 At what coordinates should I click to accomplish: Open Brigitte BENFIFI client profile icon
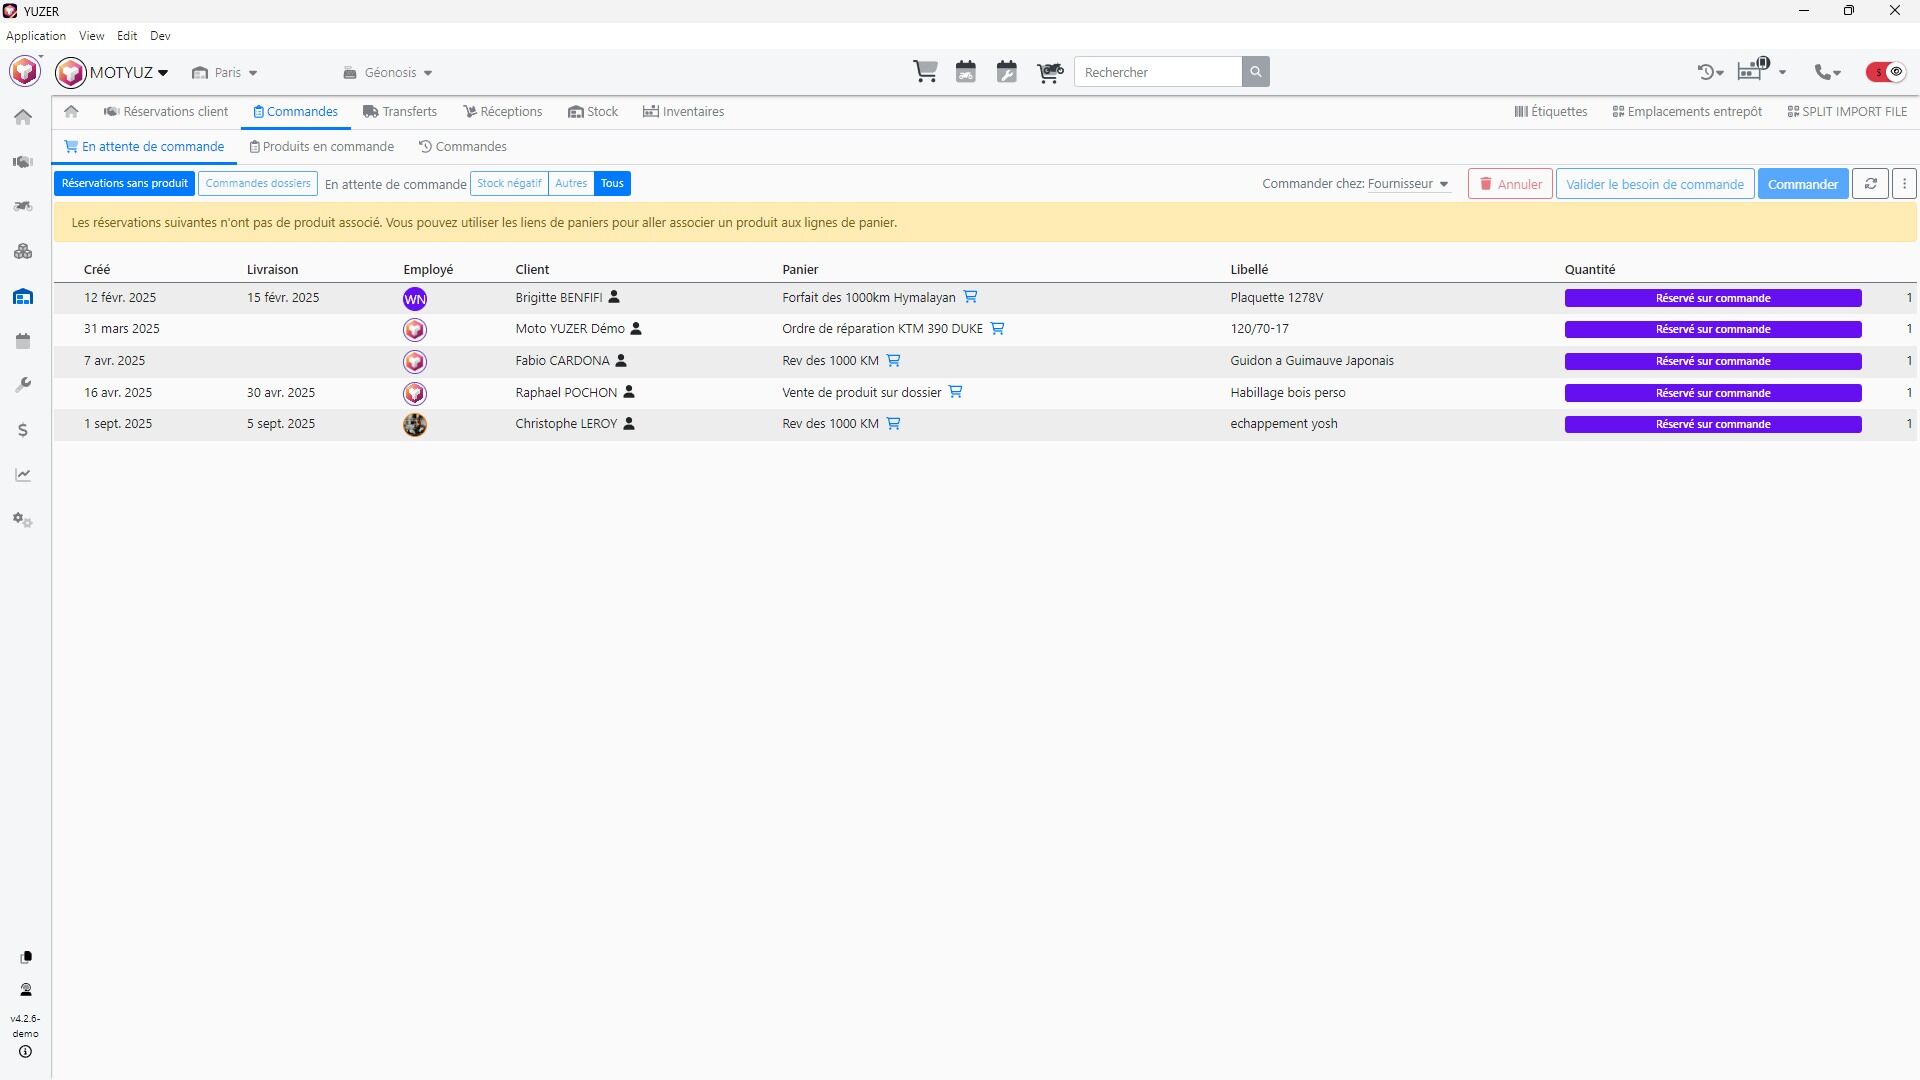pos(614,297)
